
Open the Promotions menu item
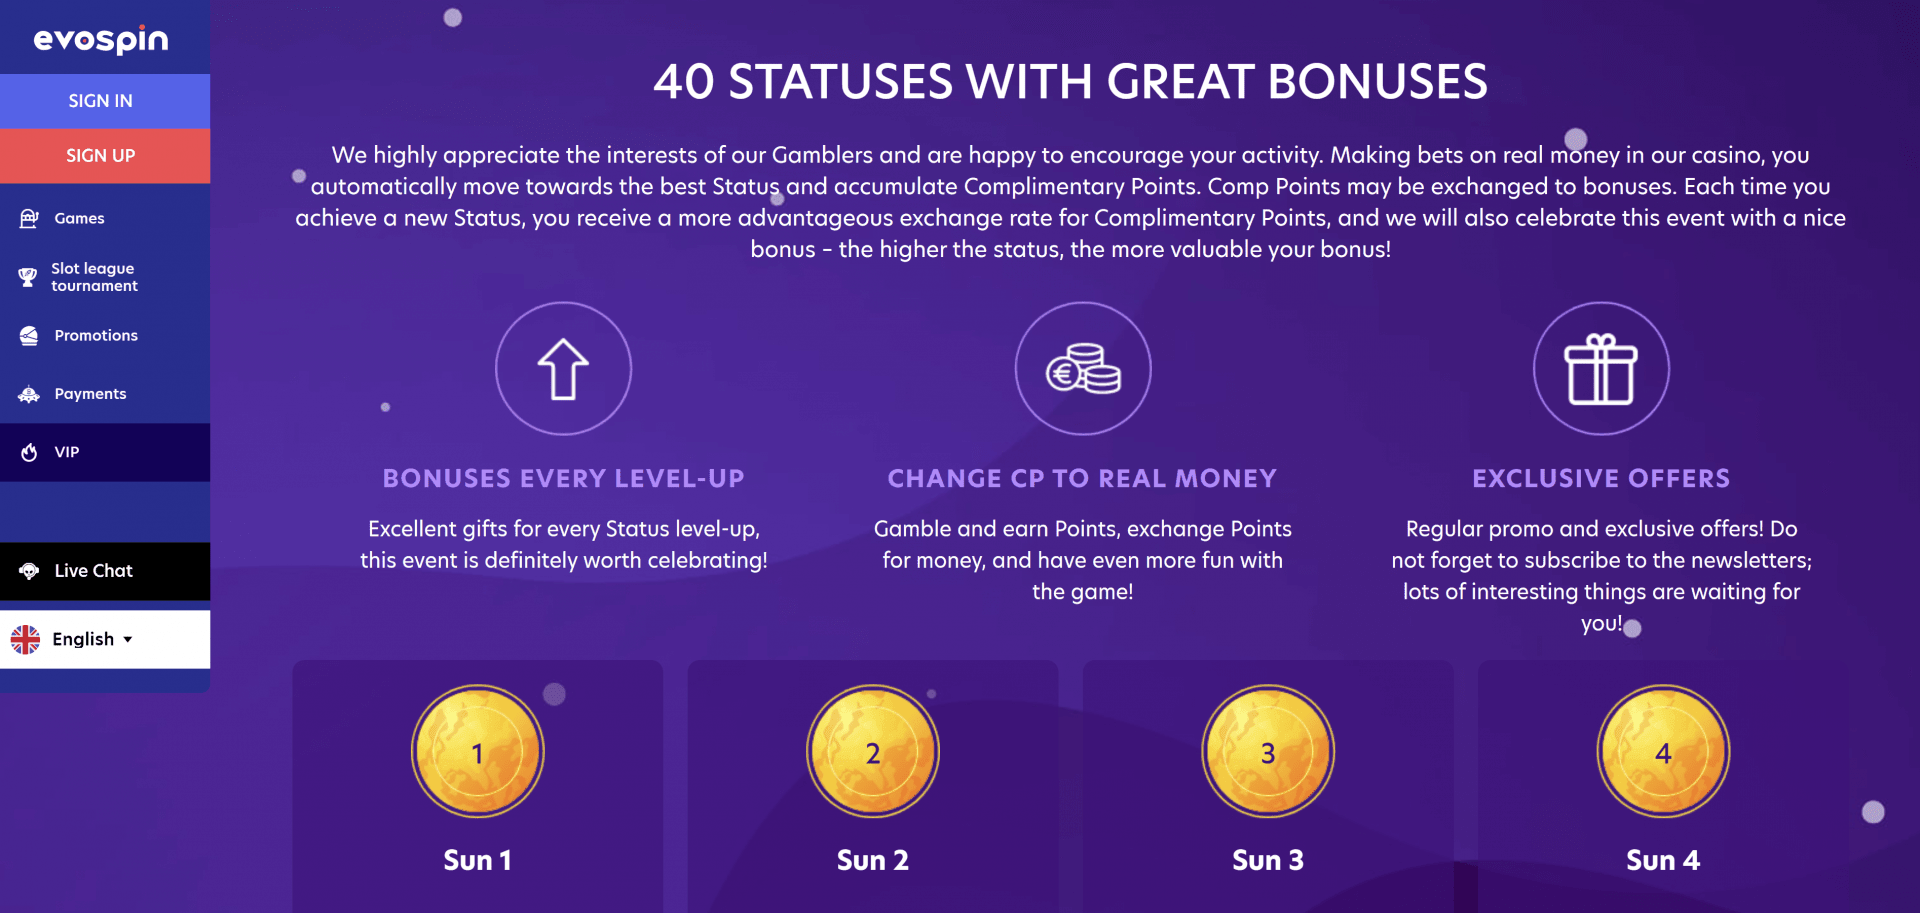pyautogui.click(x=96, y=336)
